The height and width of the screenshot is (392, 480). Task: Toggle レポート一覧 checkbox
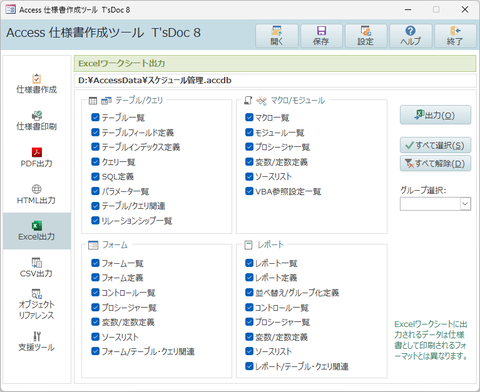coord(249,263)
